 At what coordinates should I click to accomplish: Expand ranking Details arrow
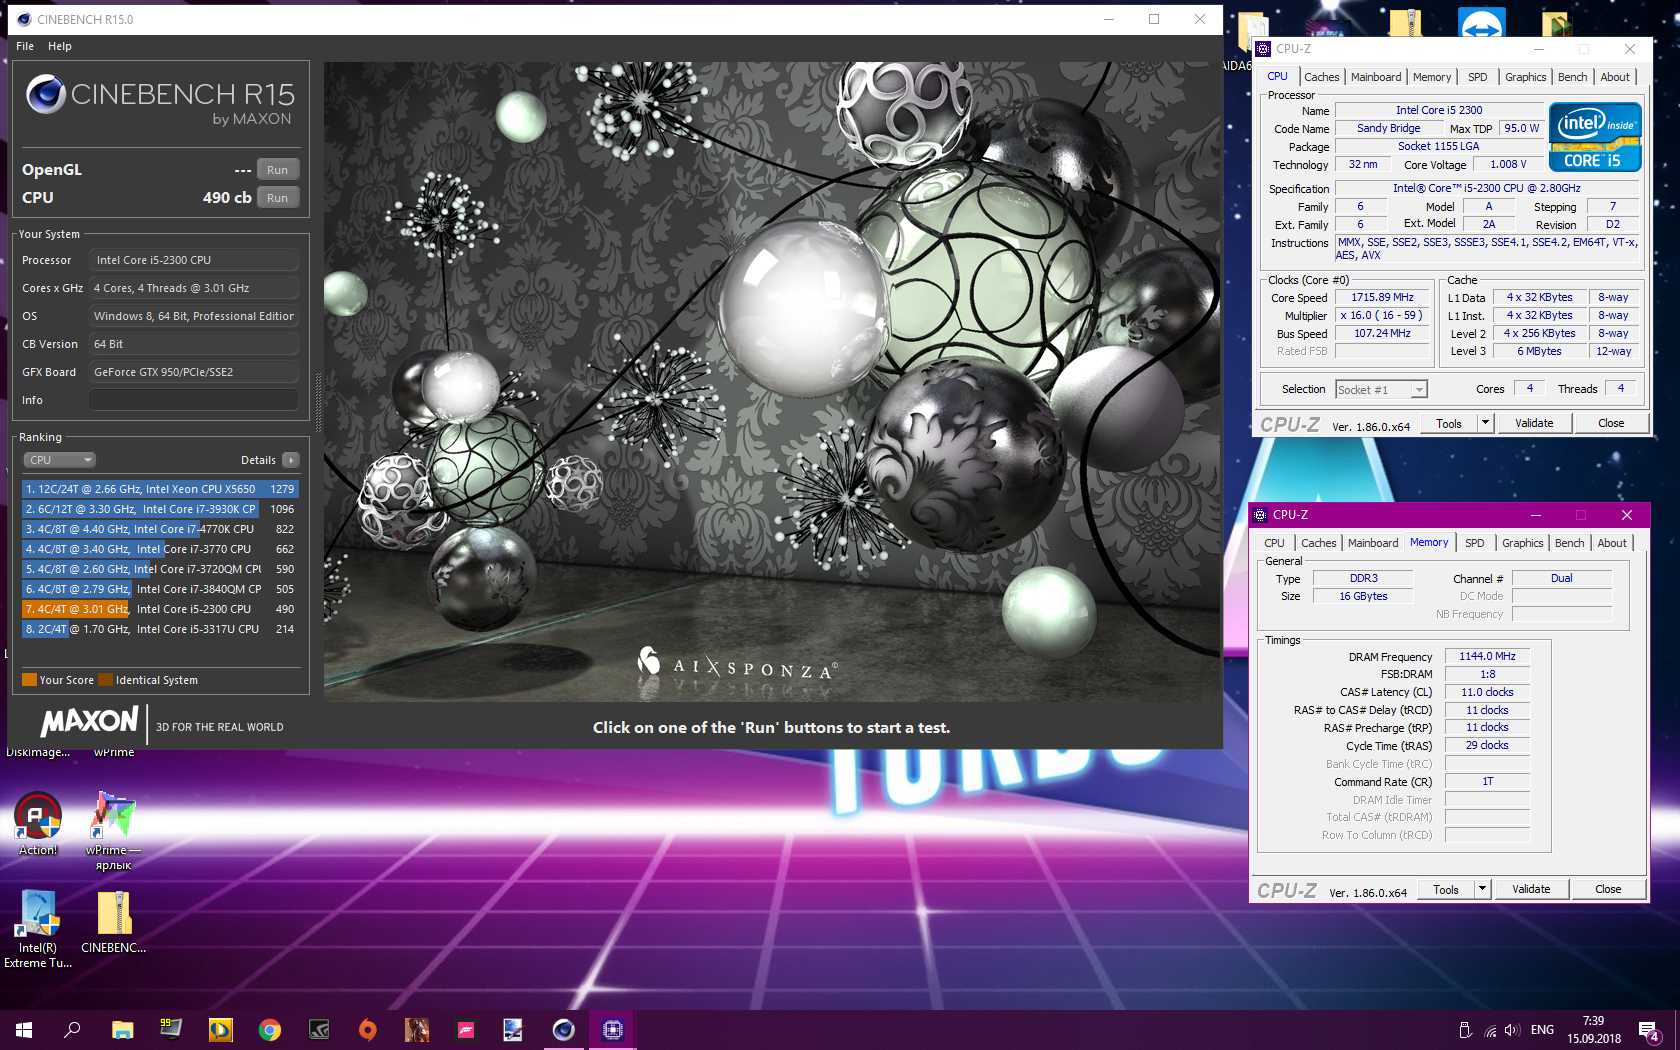(291, 460)
